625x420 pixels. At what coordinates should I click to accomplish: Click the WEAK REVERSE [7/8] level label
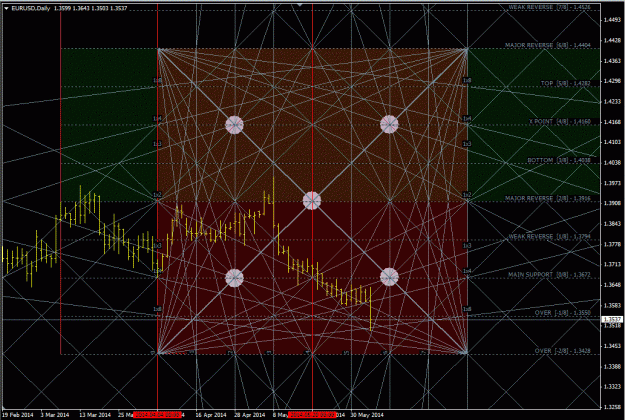click(549, 7)
